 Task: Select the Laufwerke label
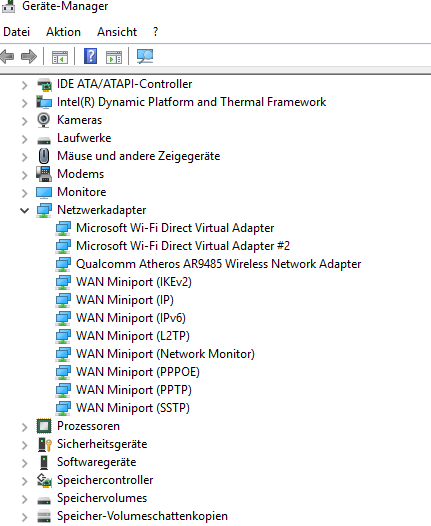pyautogui.click(x=84, y=138)
